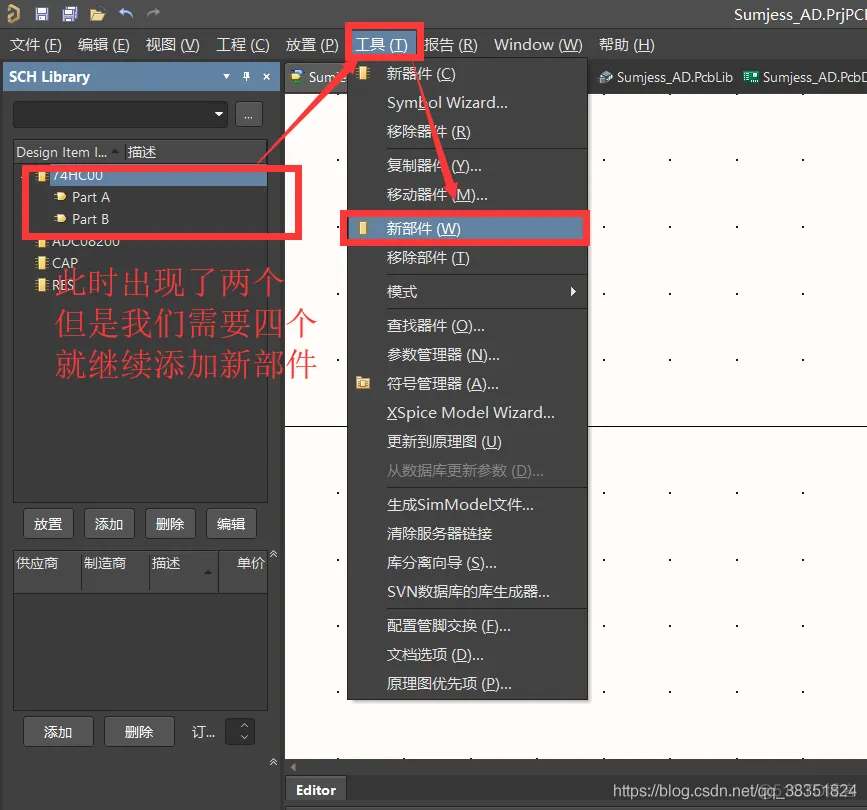Screen dimensions: 867x810
Task: Click the Save All icon
Action: click(x=69, y=14)
